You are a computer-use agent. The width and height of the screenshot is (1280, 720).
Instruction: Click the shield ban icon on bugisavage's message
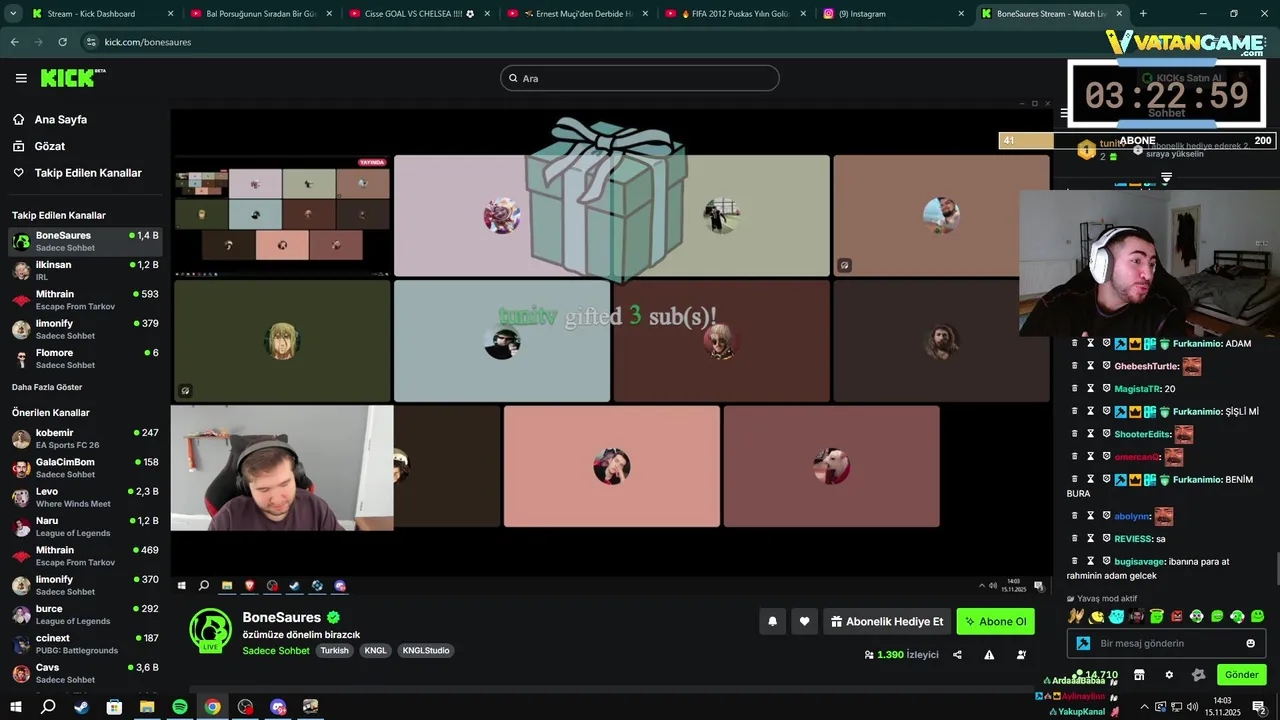(x=1107, y=561)
